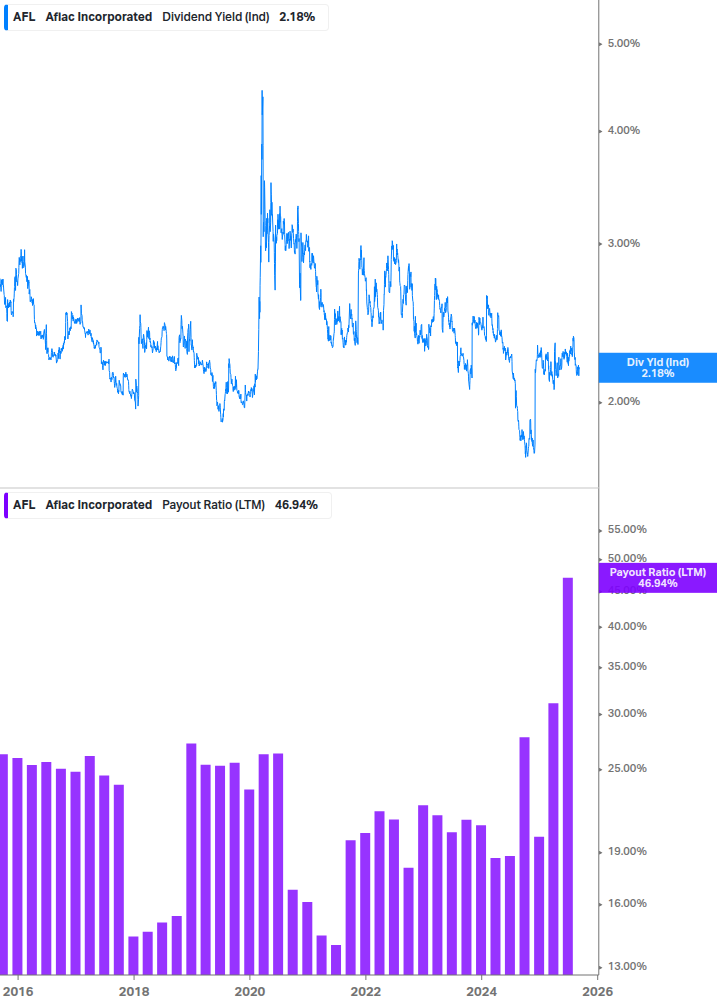The height and width of the screenshot is (1005, 717).
Task: Click the 55.00% payout ratio axis label
Action: coord(627,529)
